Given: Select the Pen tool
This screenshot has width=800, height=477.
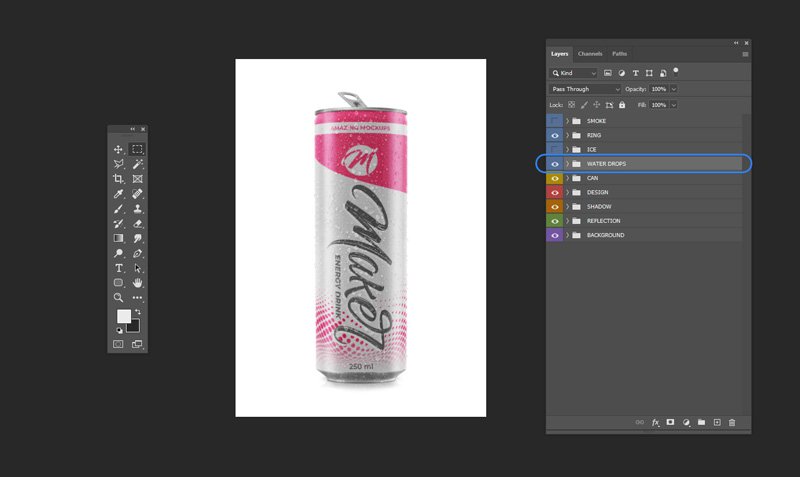Looking at the screenshot, I should click(x=137, y=253).
